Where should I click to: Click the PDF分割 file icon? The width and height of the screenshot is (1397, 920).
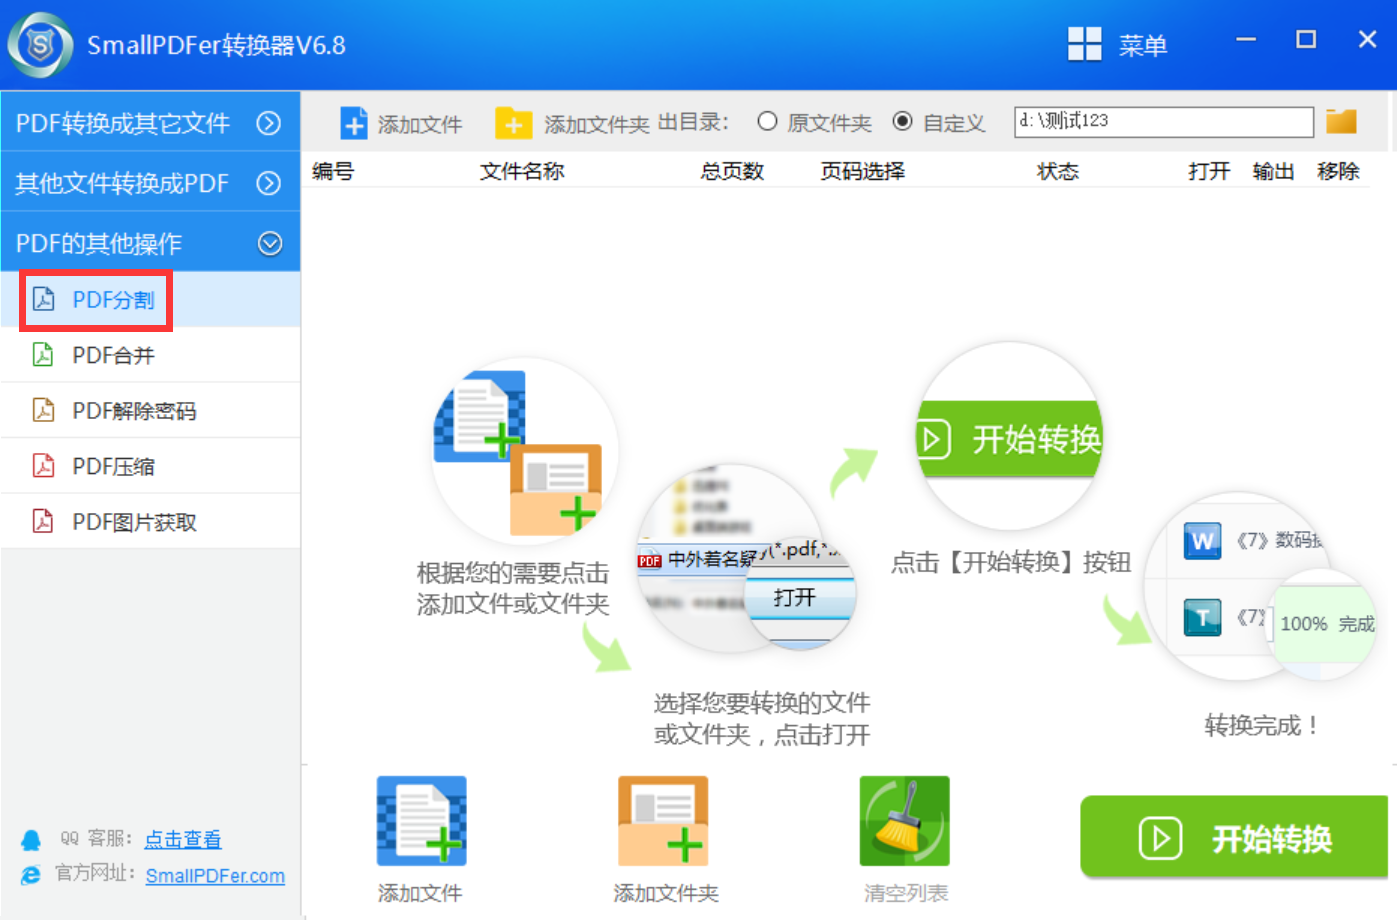click(43, 299)
